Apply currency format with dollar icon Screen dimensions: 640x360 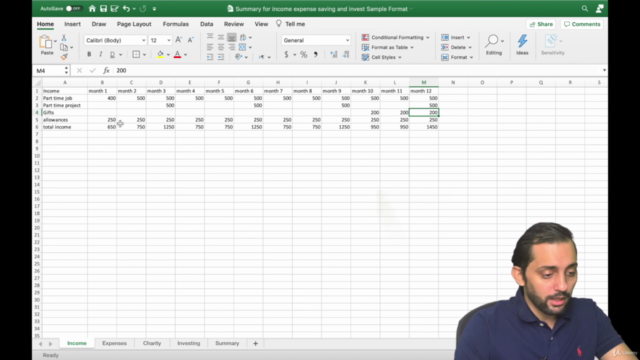[287, 54]
